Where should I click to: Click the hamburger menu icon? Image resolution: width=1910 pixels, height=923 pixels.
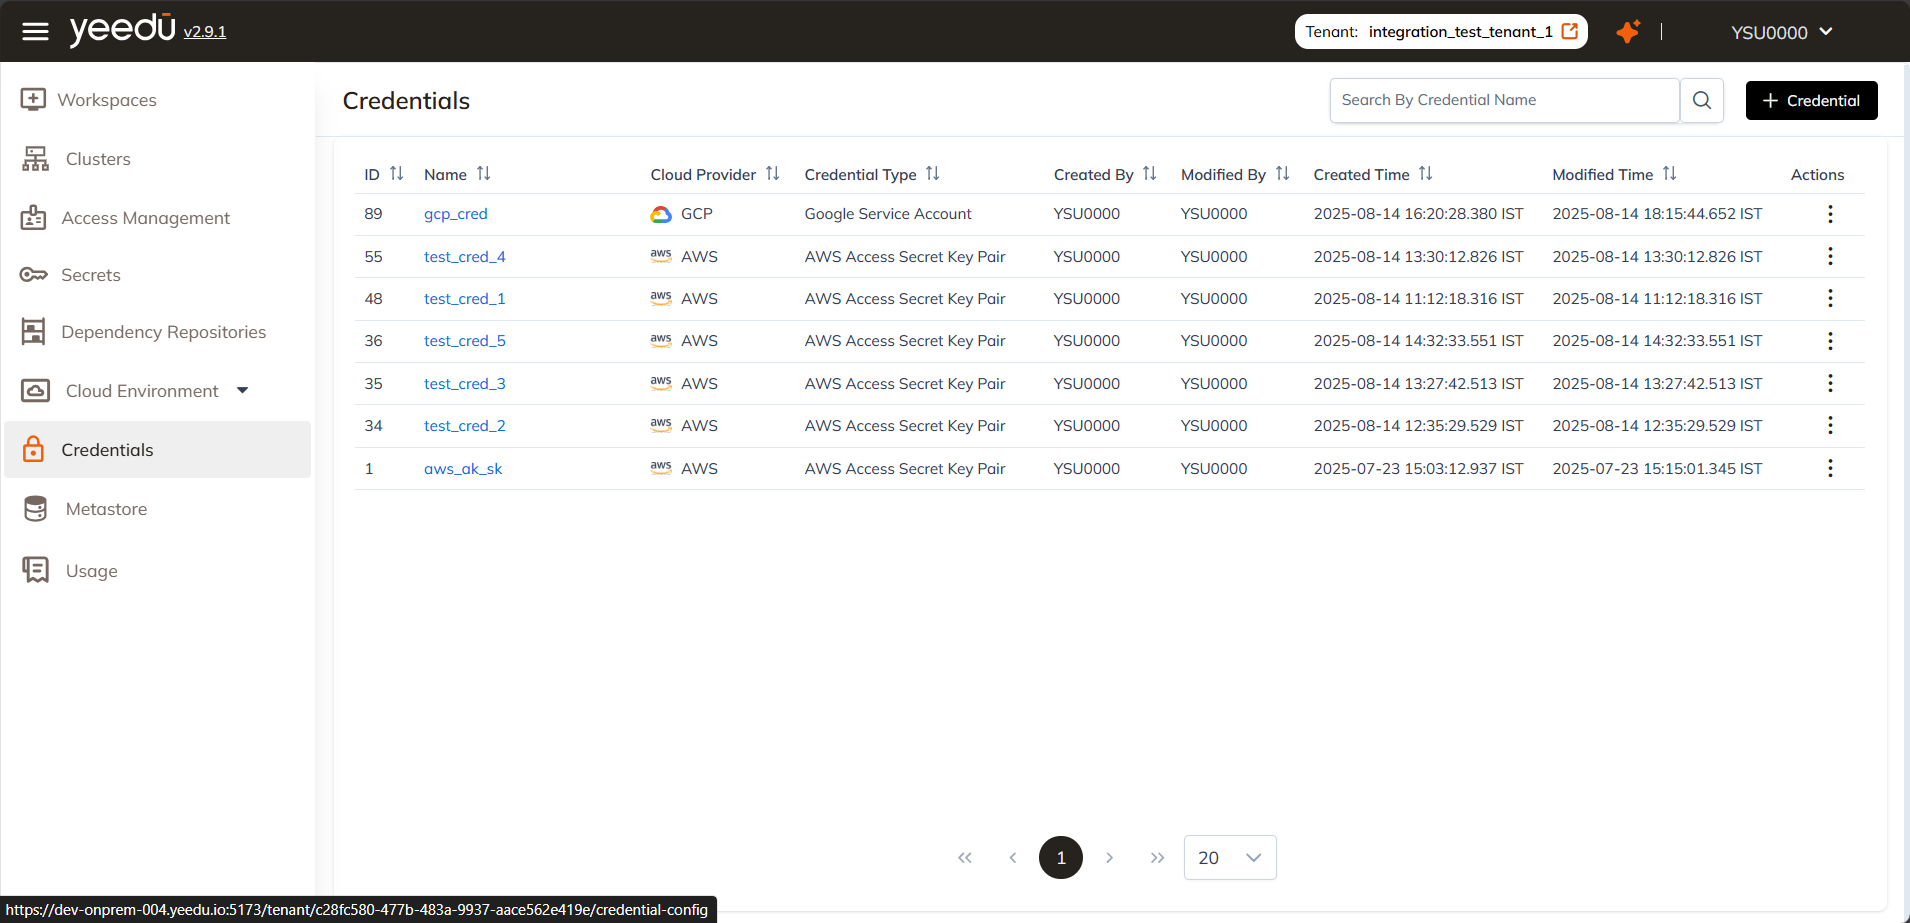35,32
